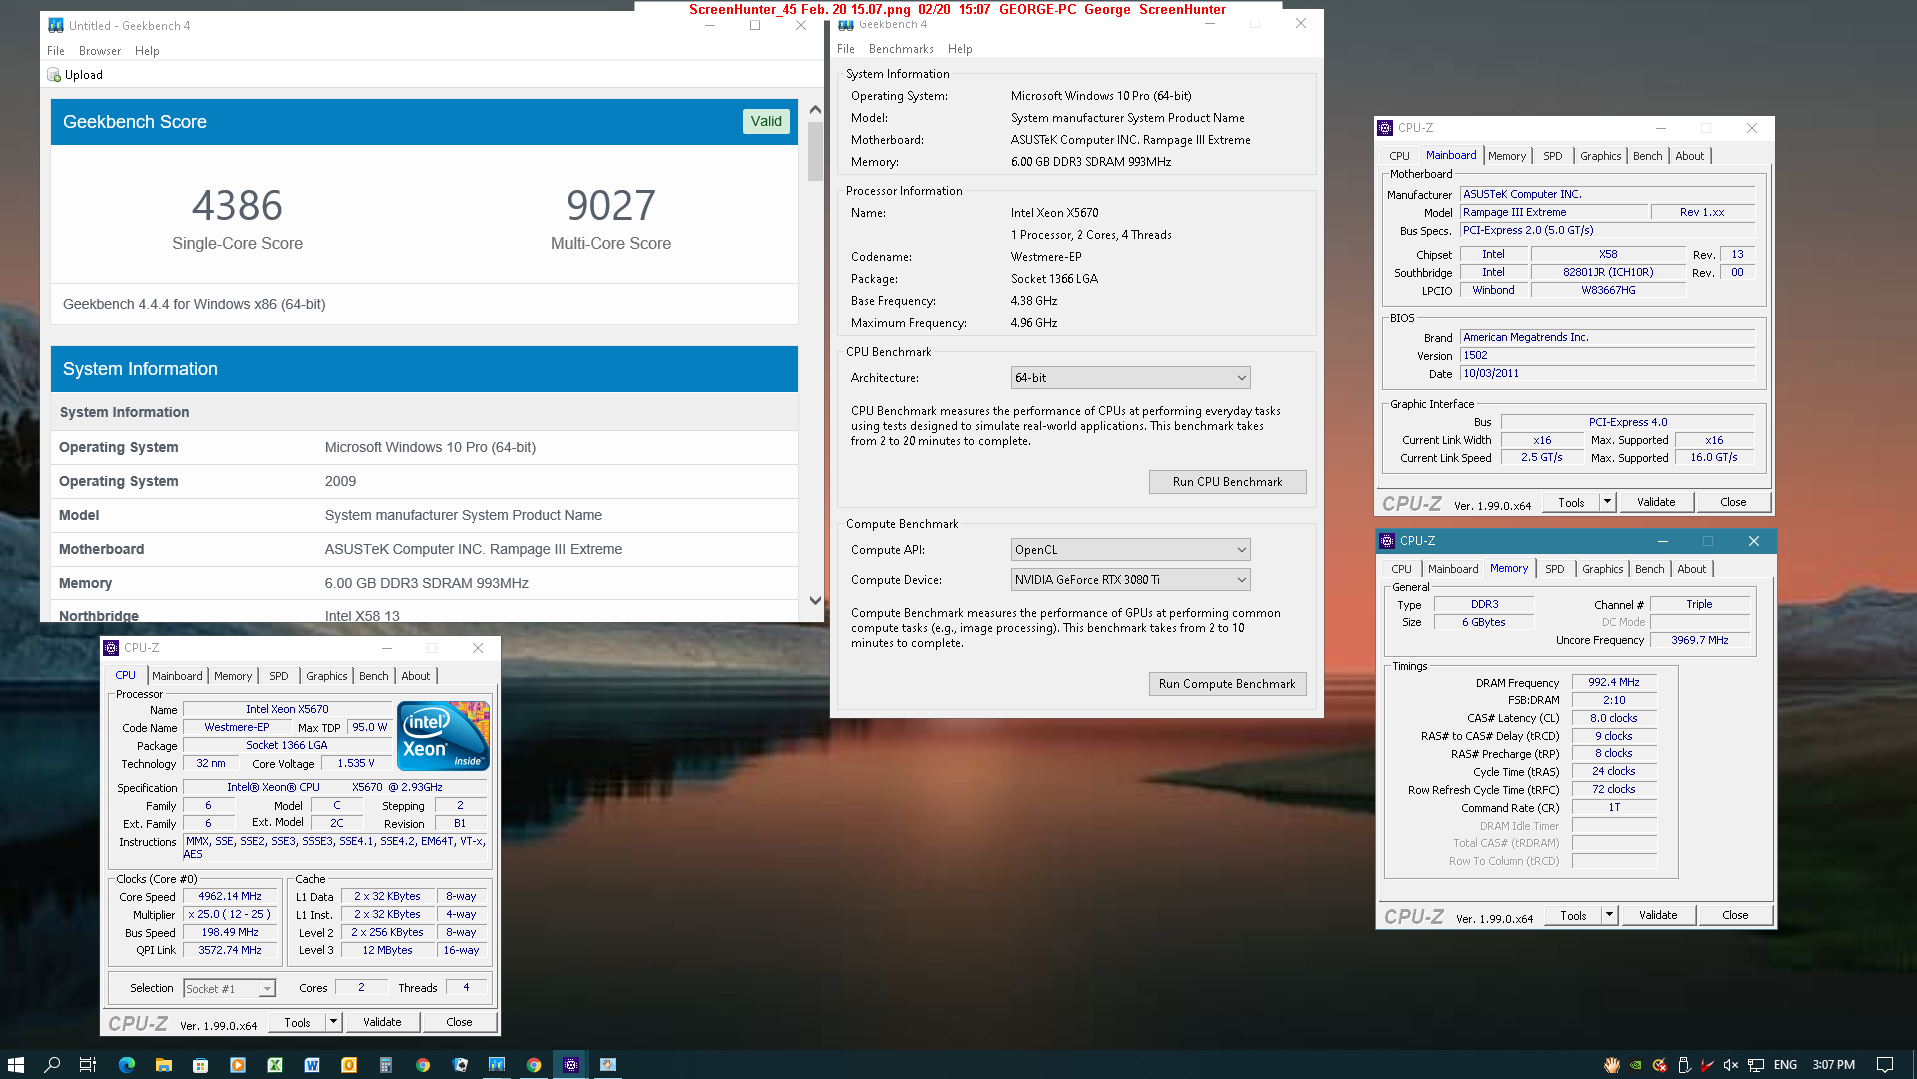Click Run CPU Benchmark button
This screenshot has width=1917, height=1079.
coord(1227,482)
